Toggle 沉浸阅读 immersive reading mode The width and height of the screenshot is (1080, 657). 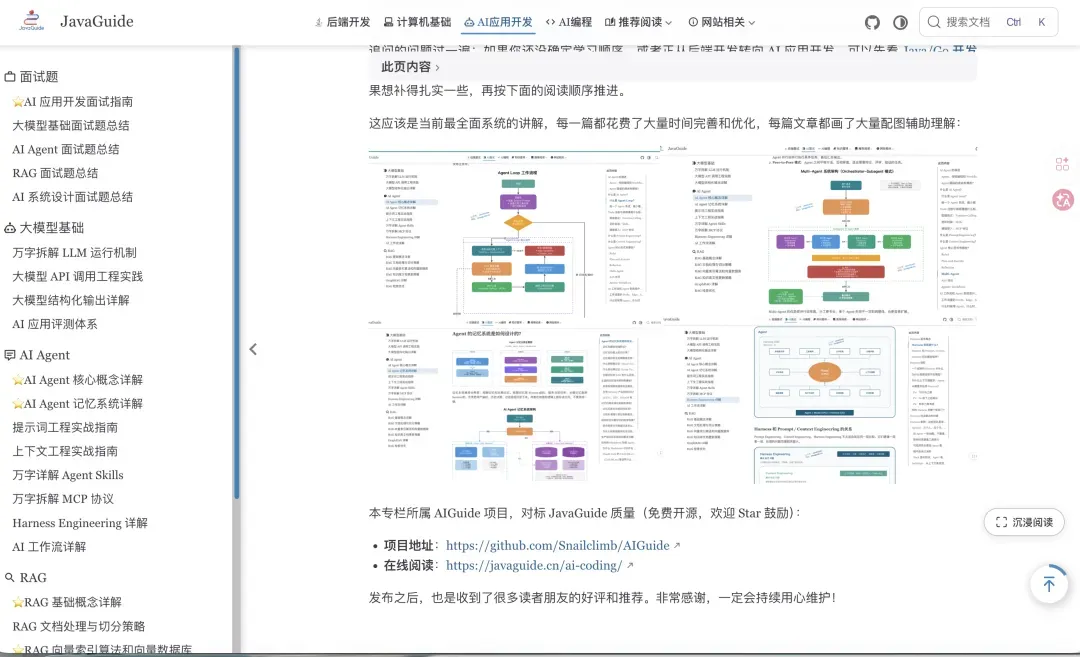tap(1024, 522)
